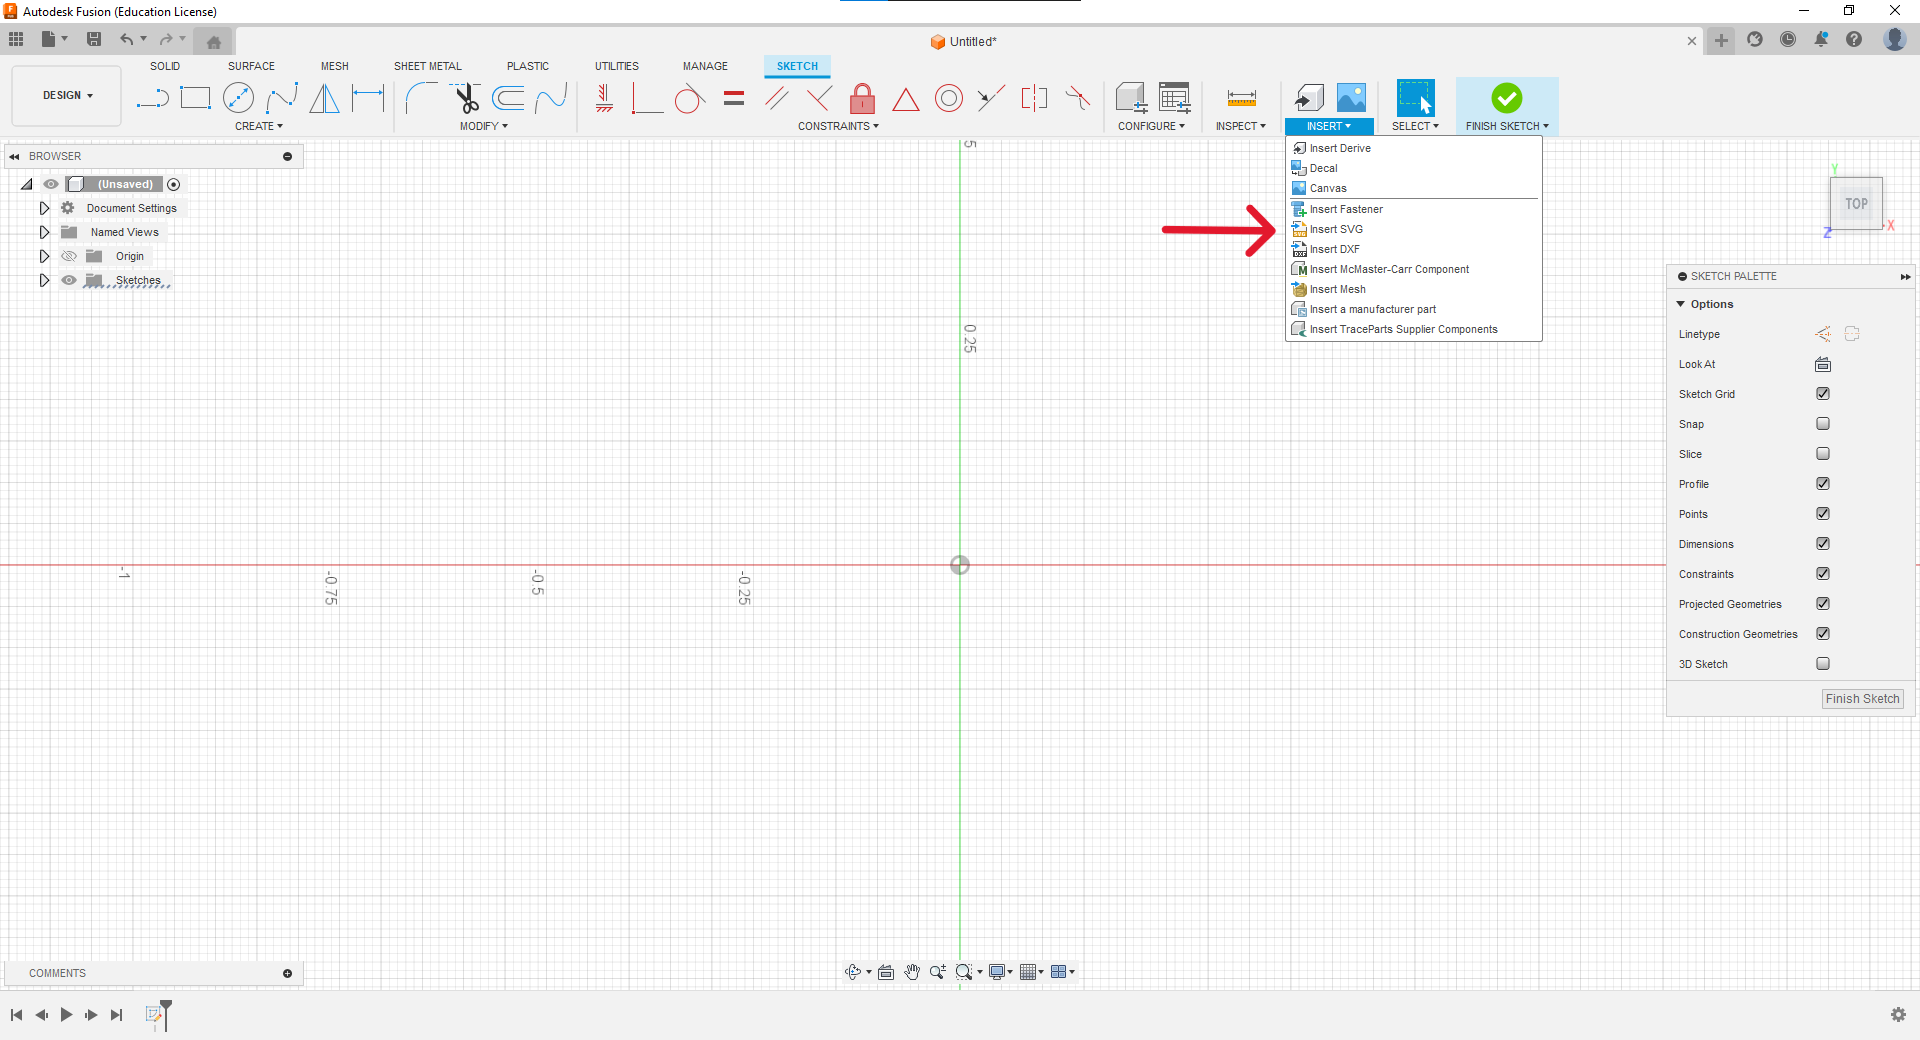The image size is (1920, 1040).
Task: Collapse the Options section in Sketch Palette
Action: [1681, 304]
